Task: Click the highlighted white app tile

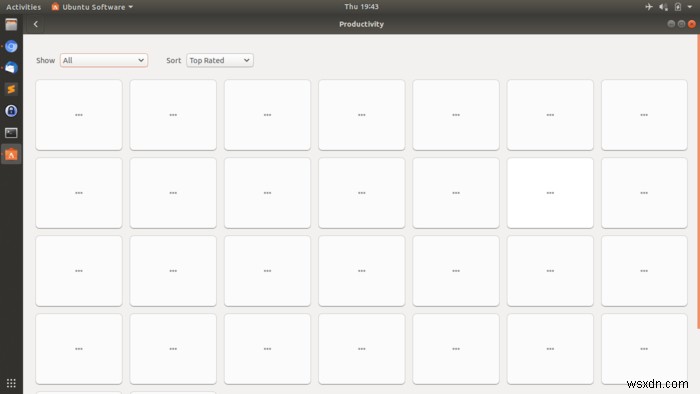Action: point(550,193)
